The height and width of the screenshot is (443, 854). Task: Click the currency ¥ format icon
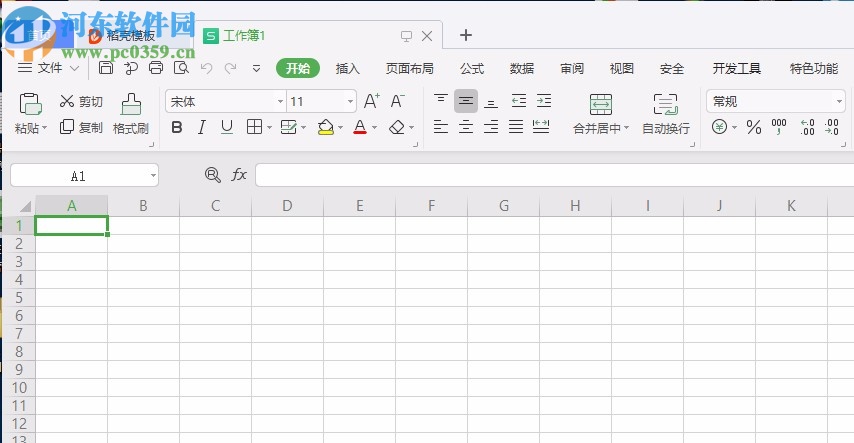(x=719, y=127)
